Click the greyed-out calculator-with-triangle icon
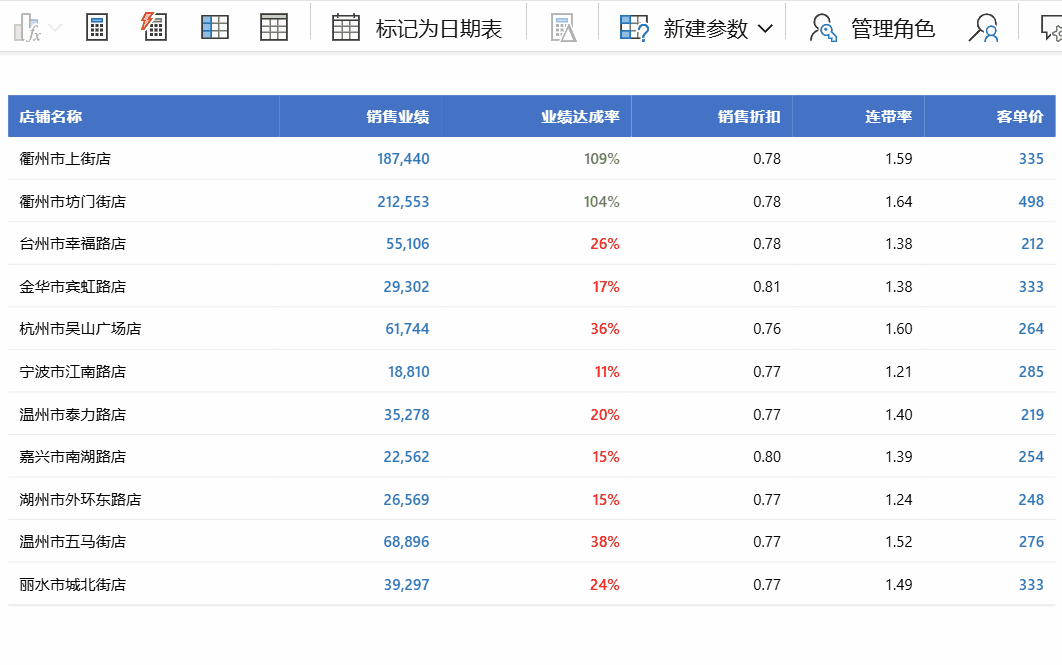Image resolution: width=1062 pixels, height=665 pixels. pos(564,28)
